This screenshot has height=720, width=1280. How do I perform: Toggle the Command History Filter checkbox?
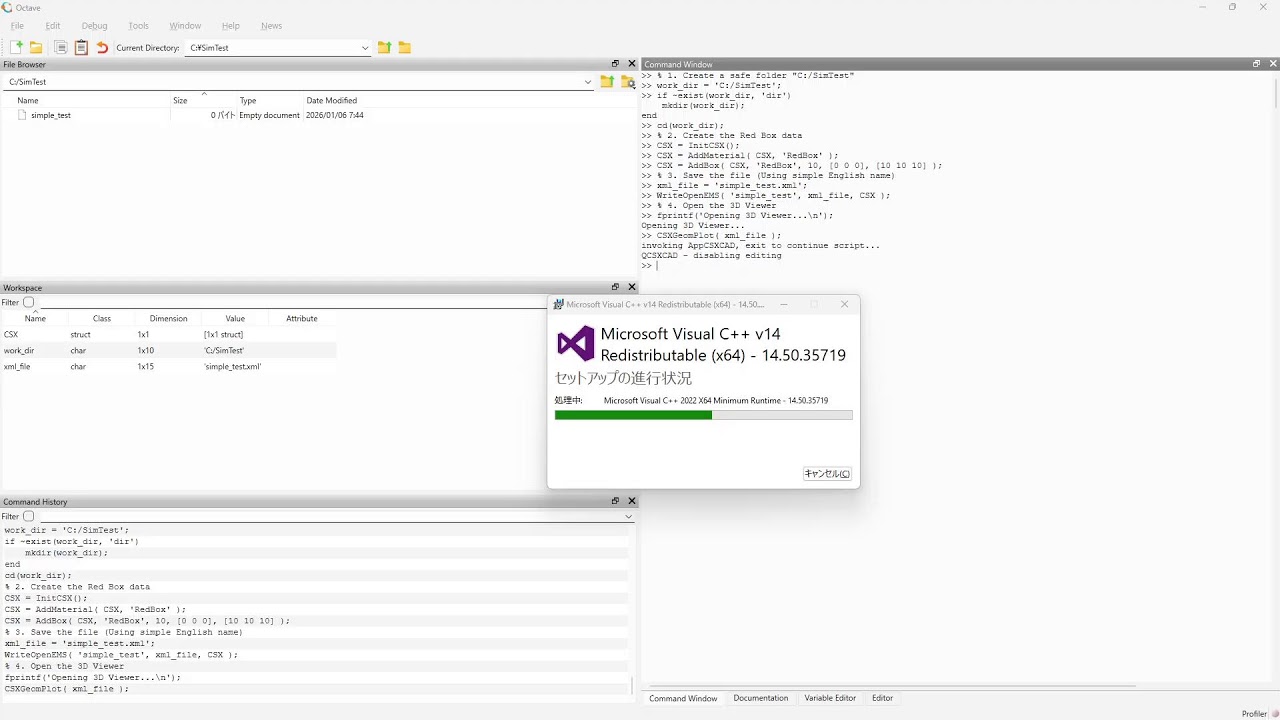pos(28,516)
